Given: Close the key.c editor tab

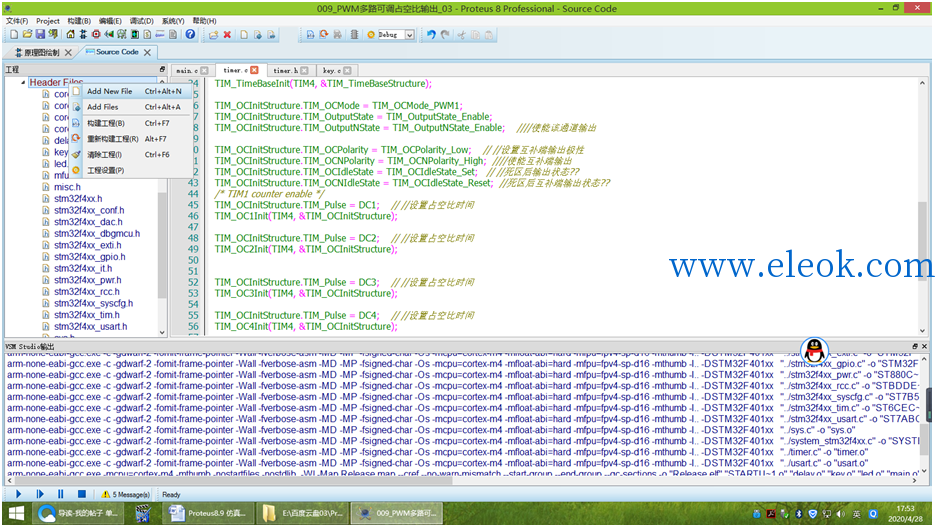Looking at the screenshot, I should click(347, 70).
